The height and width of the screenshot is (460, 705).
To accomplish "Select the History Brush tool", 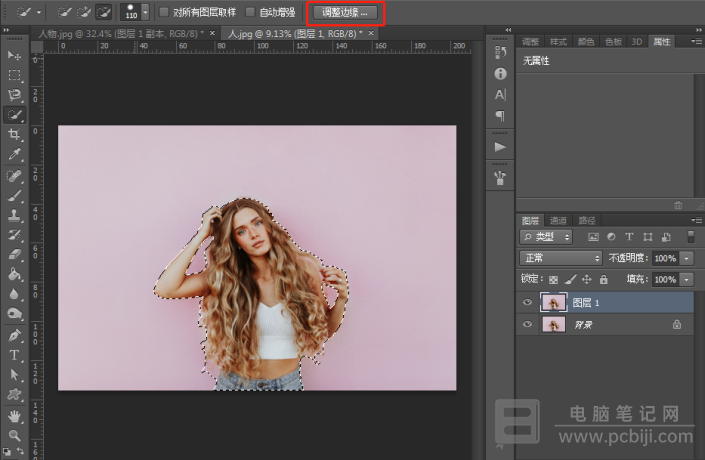I will tap(14, 235).
